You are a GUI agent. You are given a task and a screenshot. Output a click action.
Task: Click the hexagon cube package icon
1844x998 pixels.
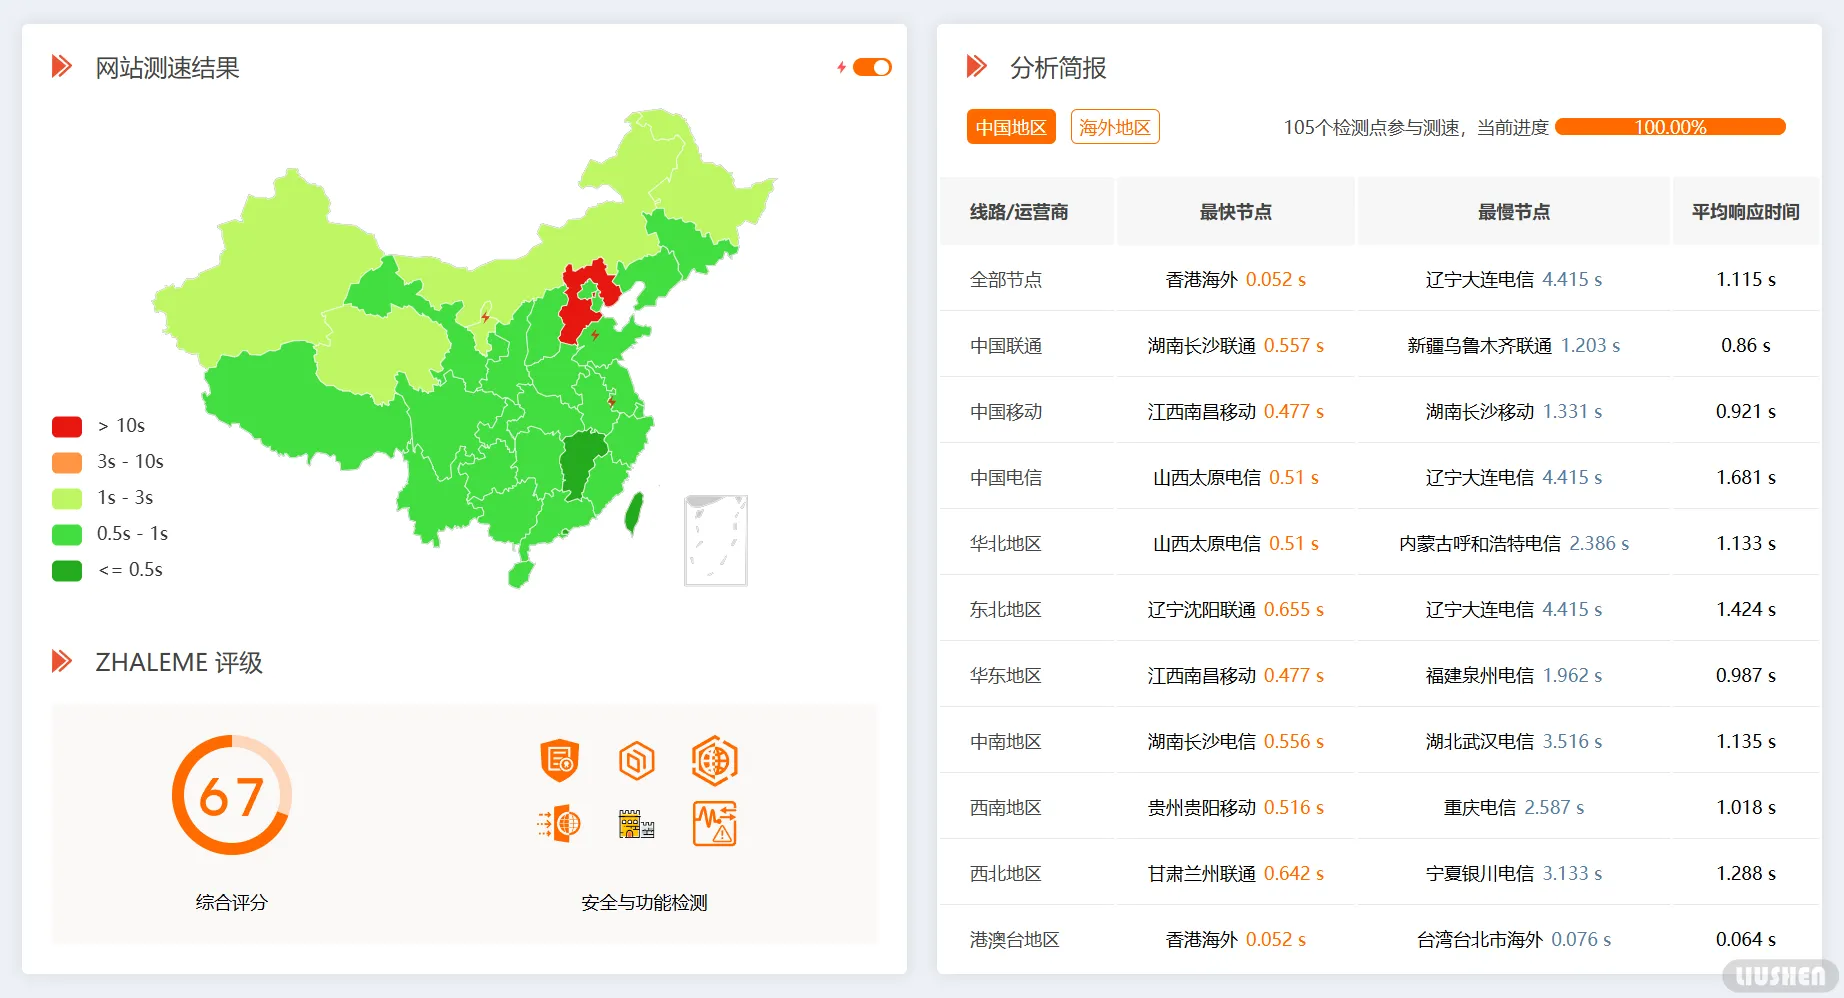point(636,761)
